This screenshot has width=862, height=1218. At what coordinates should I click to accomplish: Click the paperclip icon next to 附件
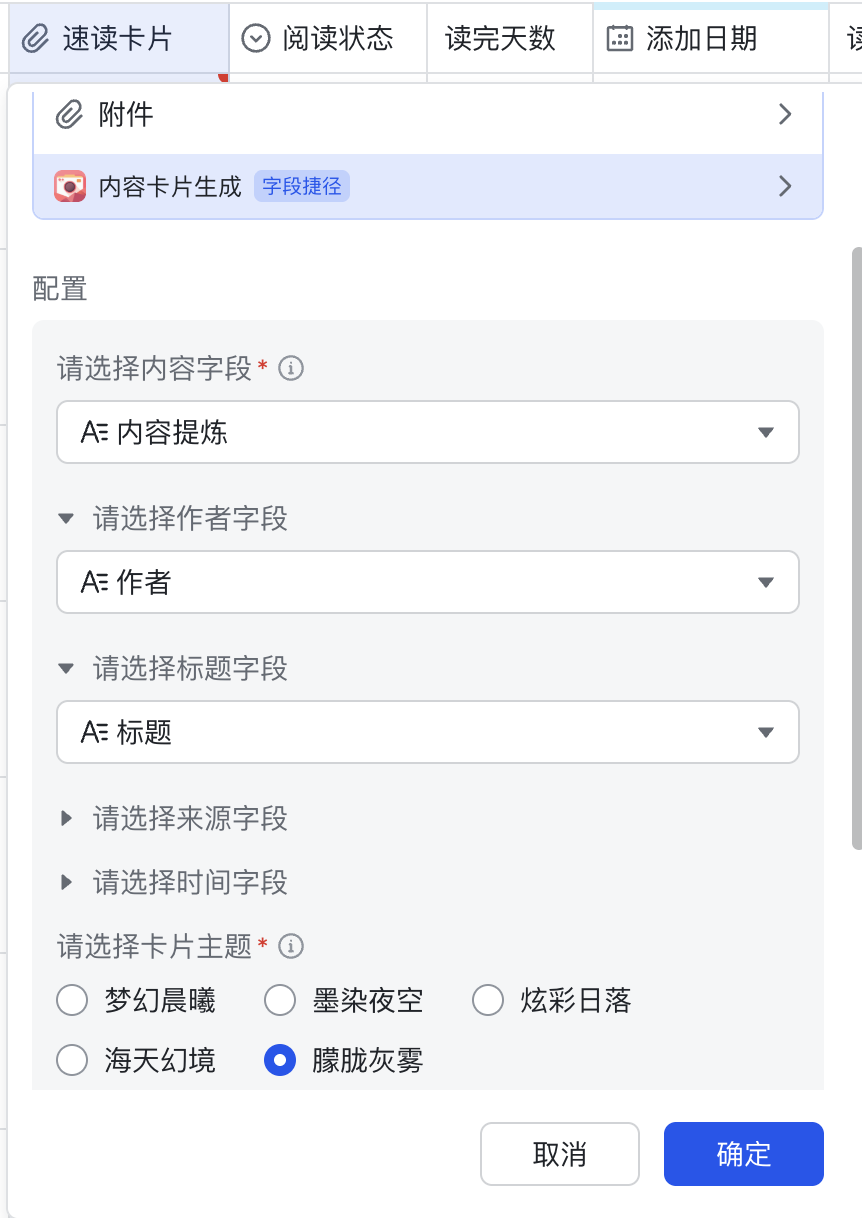(69, 115)
